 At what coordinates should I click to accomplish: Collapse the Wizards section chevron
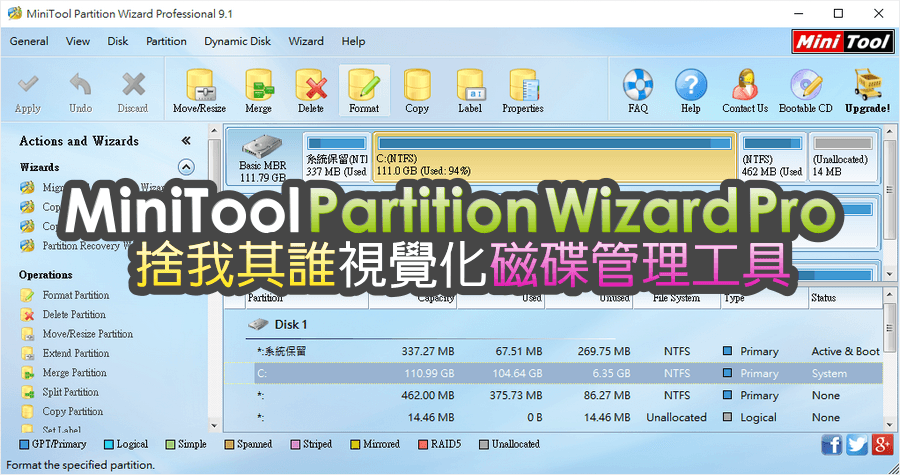click(x=185, y=167)
